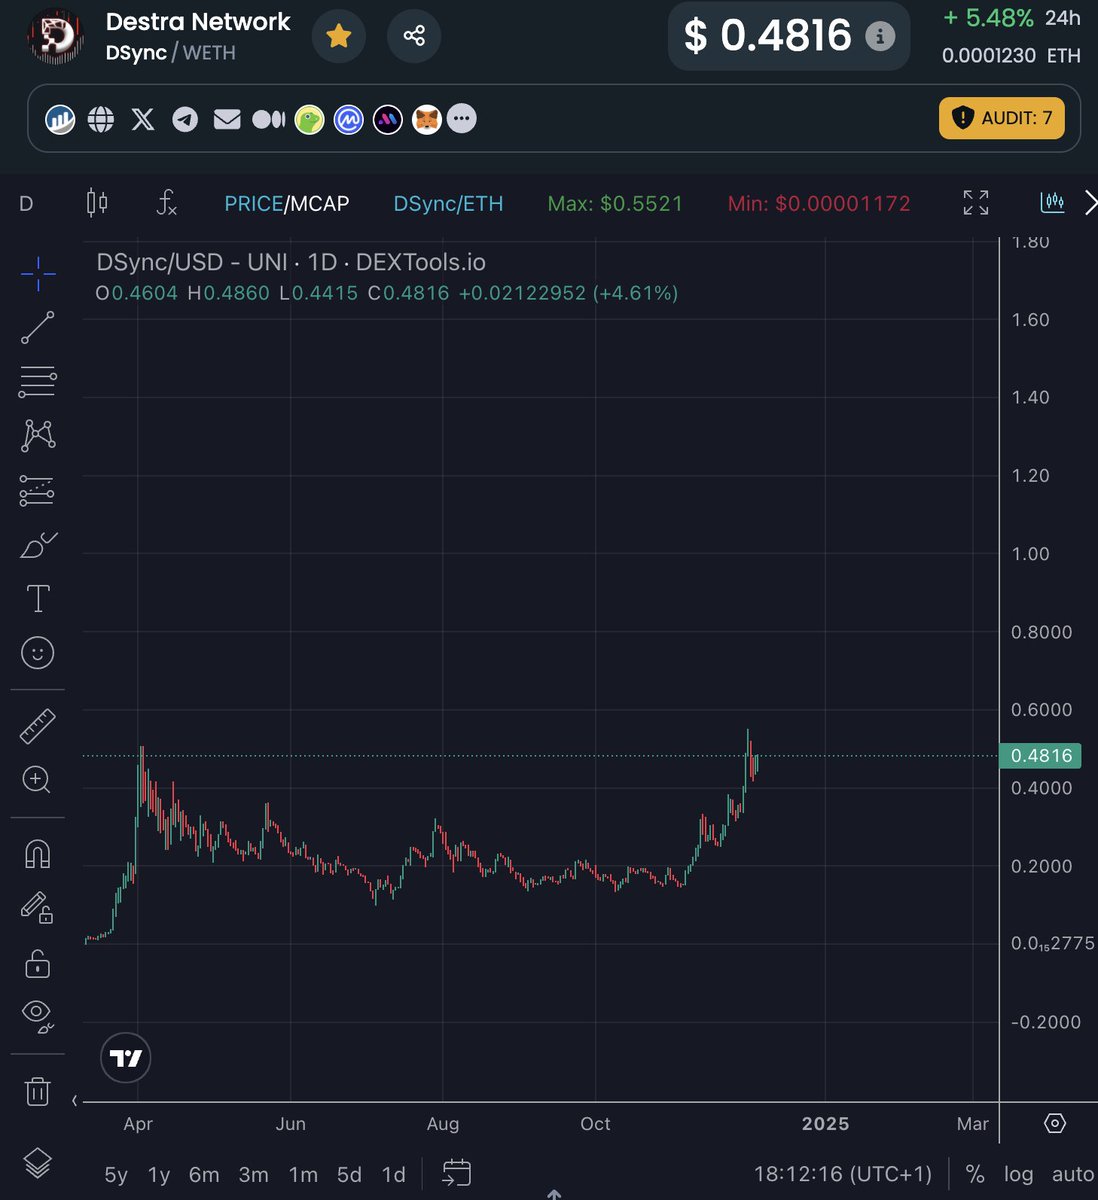The height and width of the screenshot is (1200, 1098).
Task: Switch to MCAP view
Action: (319, 203)
